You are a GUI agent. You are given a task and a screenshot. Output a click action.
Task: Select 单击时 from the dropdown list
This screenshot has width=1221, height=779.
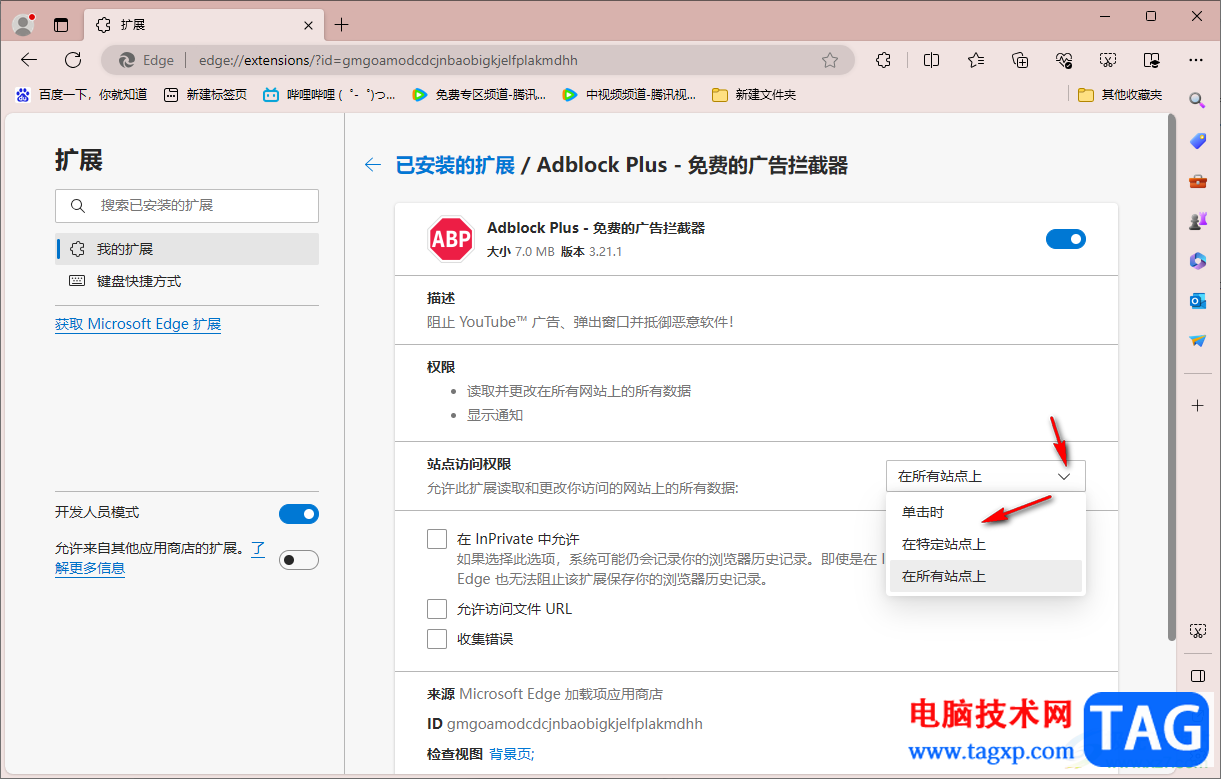click(985, 512)
